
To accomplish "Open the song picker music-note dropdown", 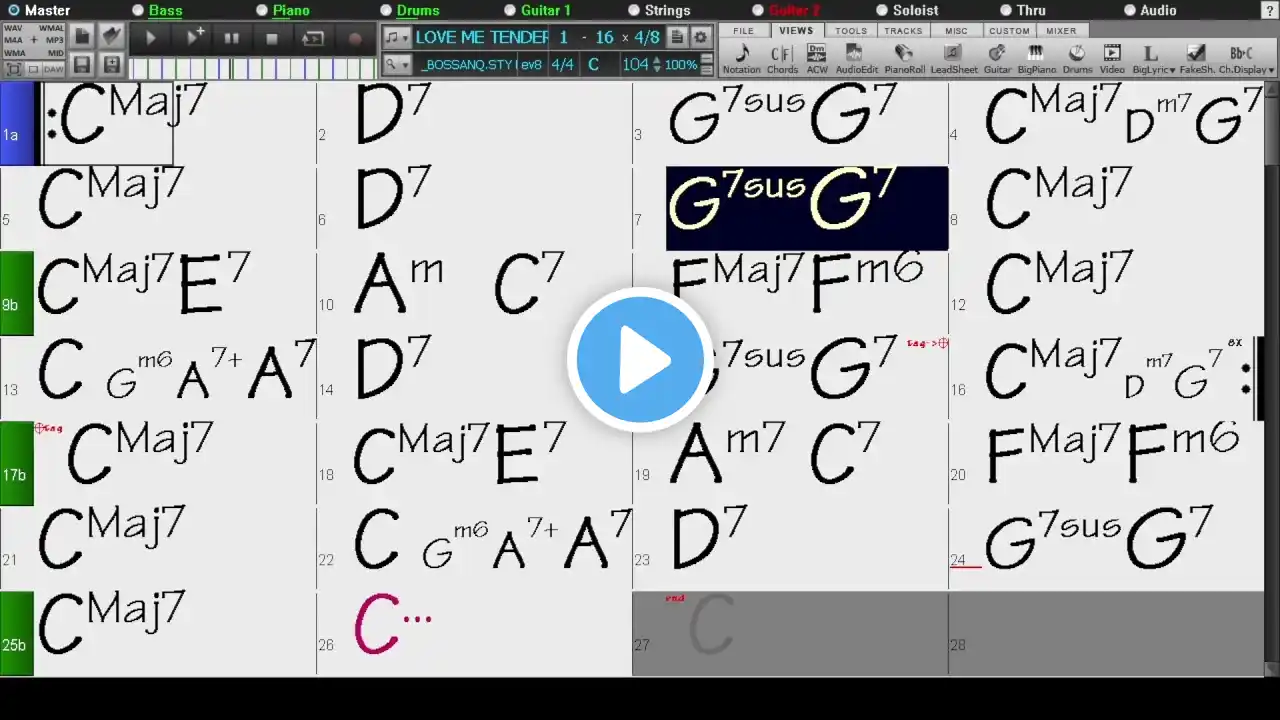I will coord(398,37).
